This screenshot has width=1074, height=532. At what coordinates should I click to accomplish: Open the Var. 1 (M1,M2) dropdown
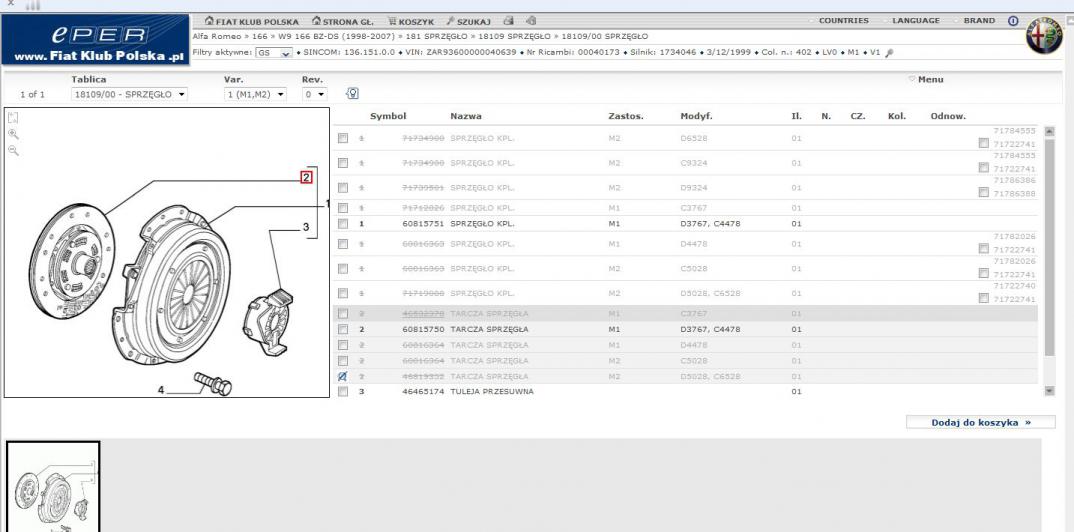tap(257, 95)
